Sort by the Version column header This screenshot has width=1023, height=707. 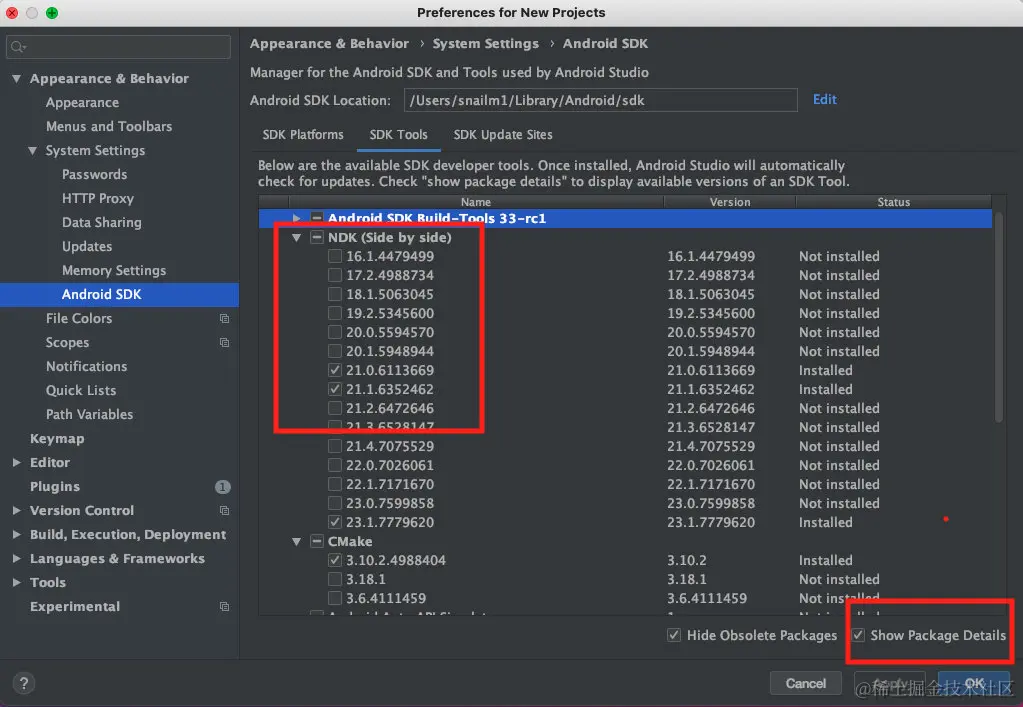click(729, 202)
